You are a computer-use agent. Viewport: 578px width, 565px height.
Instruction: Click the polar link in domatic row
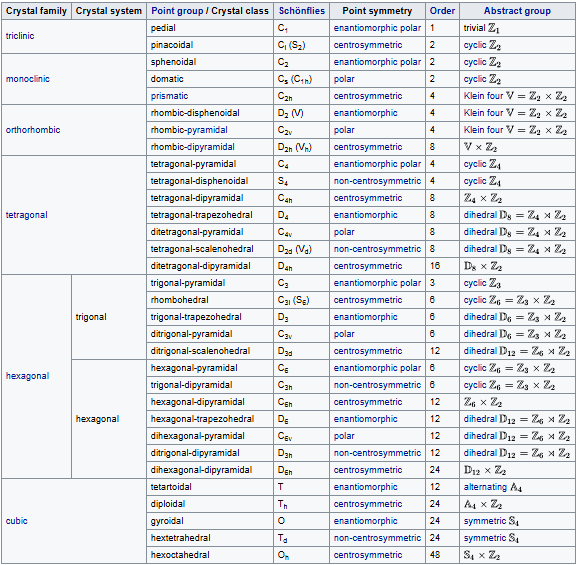click(x=344, y=79)
